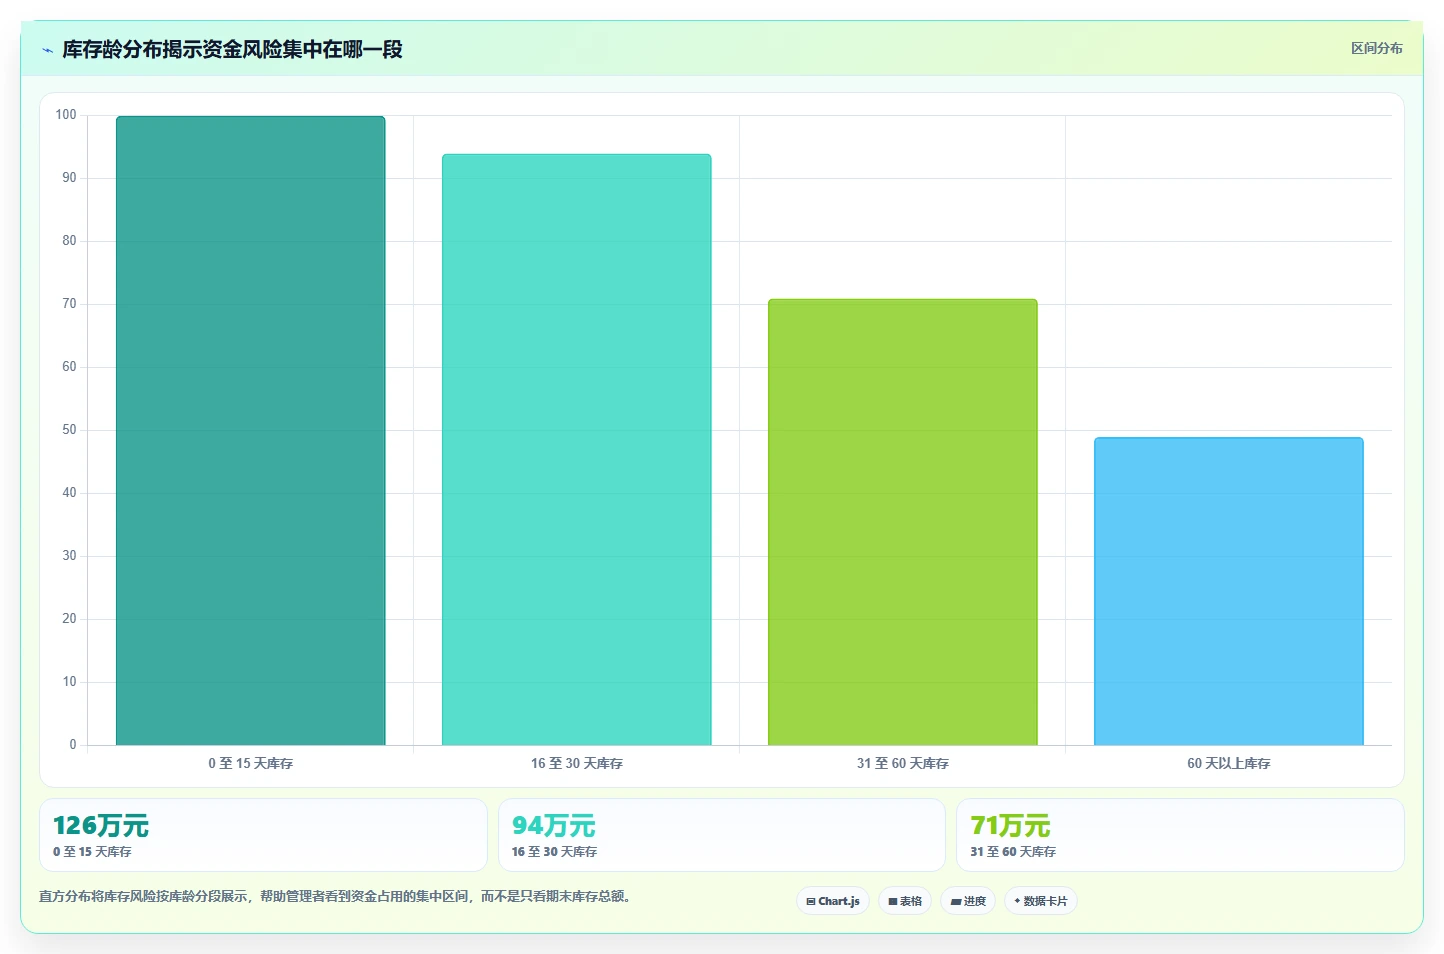Click the dark teal 0 至 15 天库存 bar

(x=251, y=431)
